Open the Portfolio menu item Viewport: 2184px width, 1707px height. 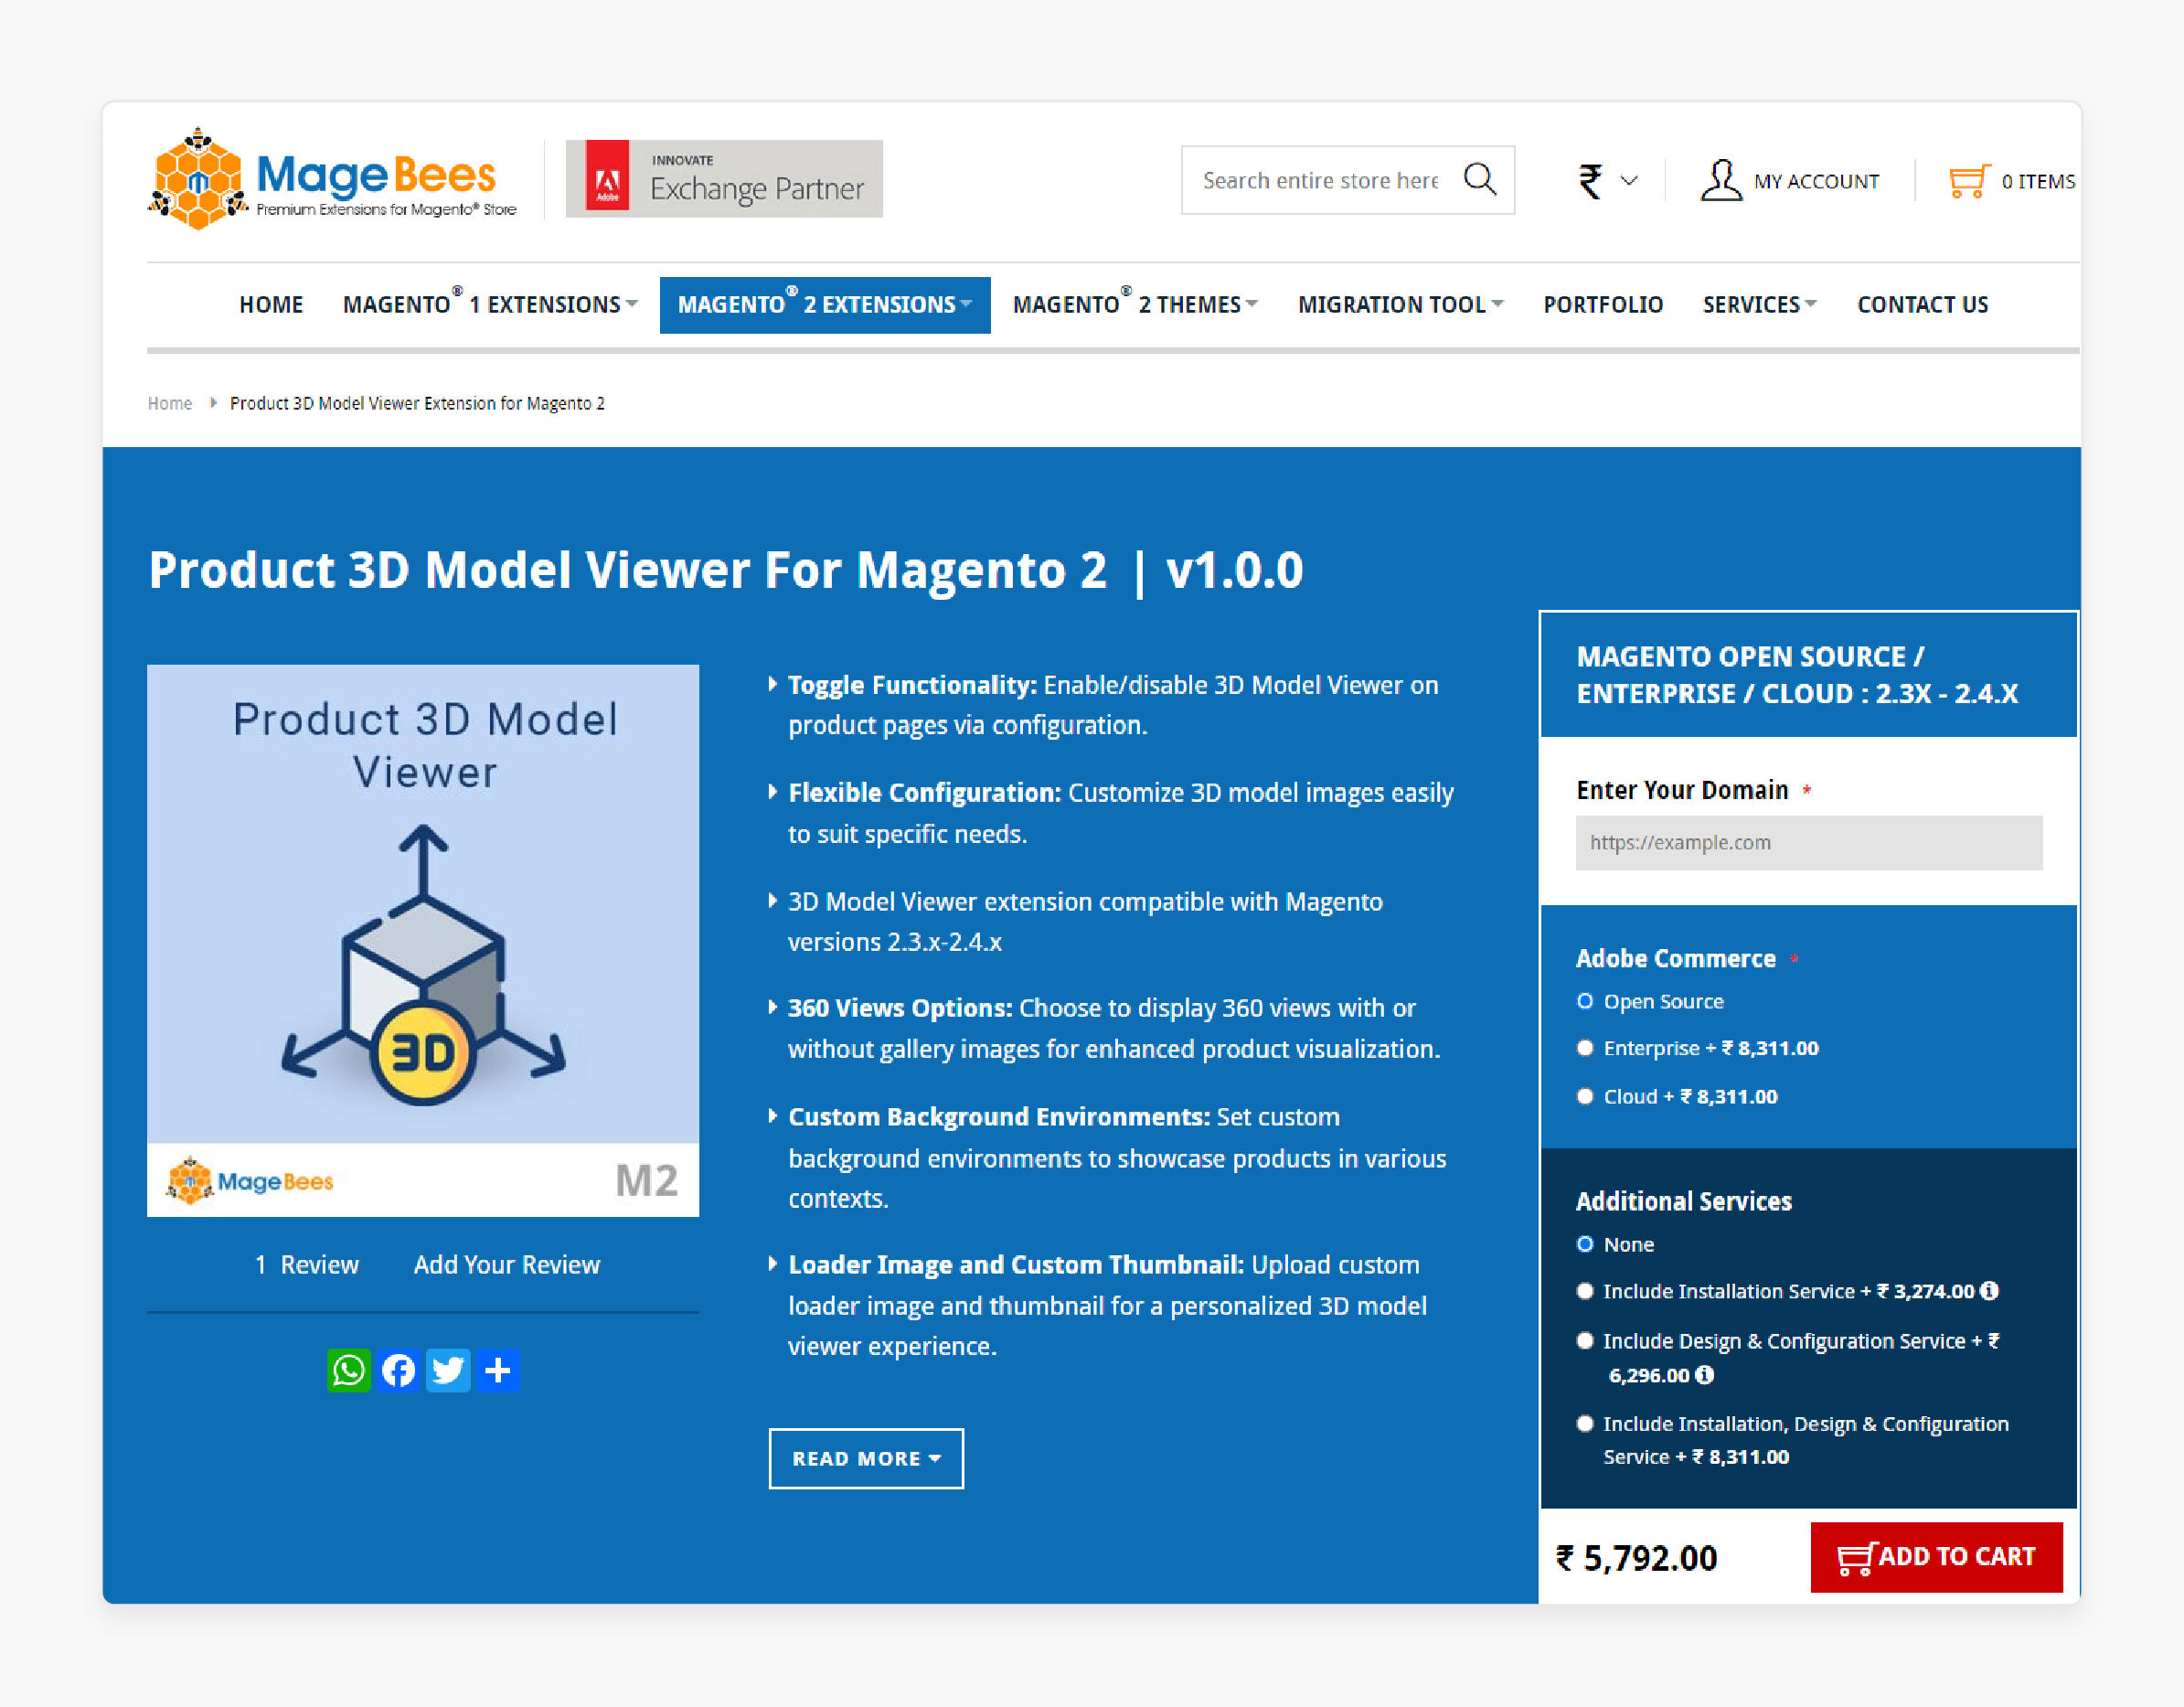click(x=1603, y=304)
